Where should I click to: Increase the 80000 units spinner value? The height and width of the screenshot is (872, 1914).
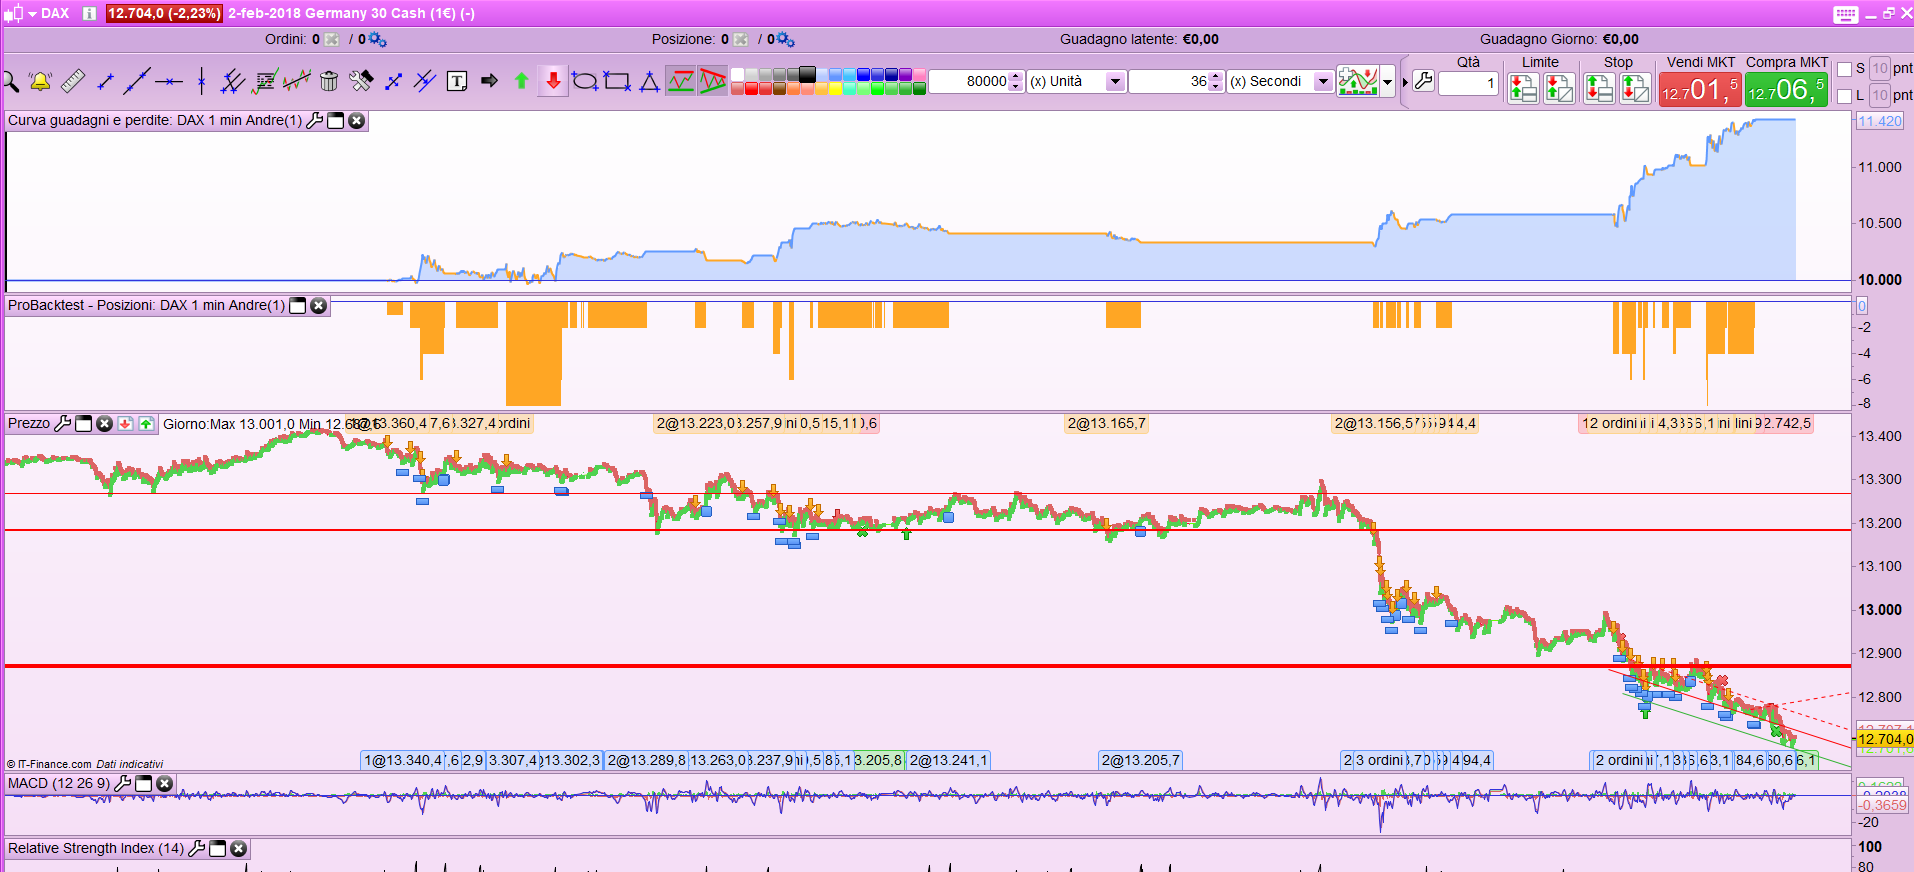pos(1016,76)
